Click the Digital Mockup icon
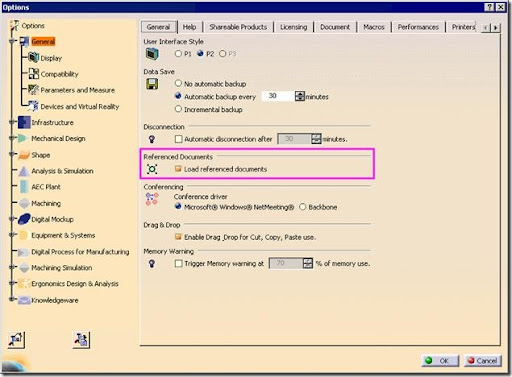Screen dimensions: 512x377 [x=24, y=219]
